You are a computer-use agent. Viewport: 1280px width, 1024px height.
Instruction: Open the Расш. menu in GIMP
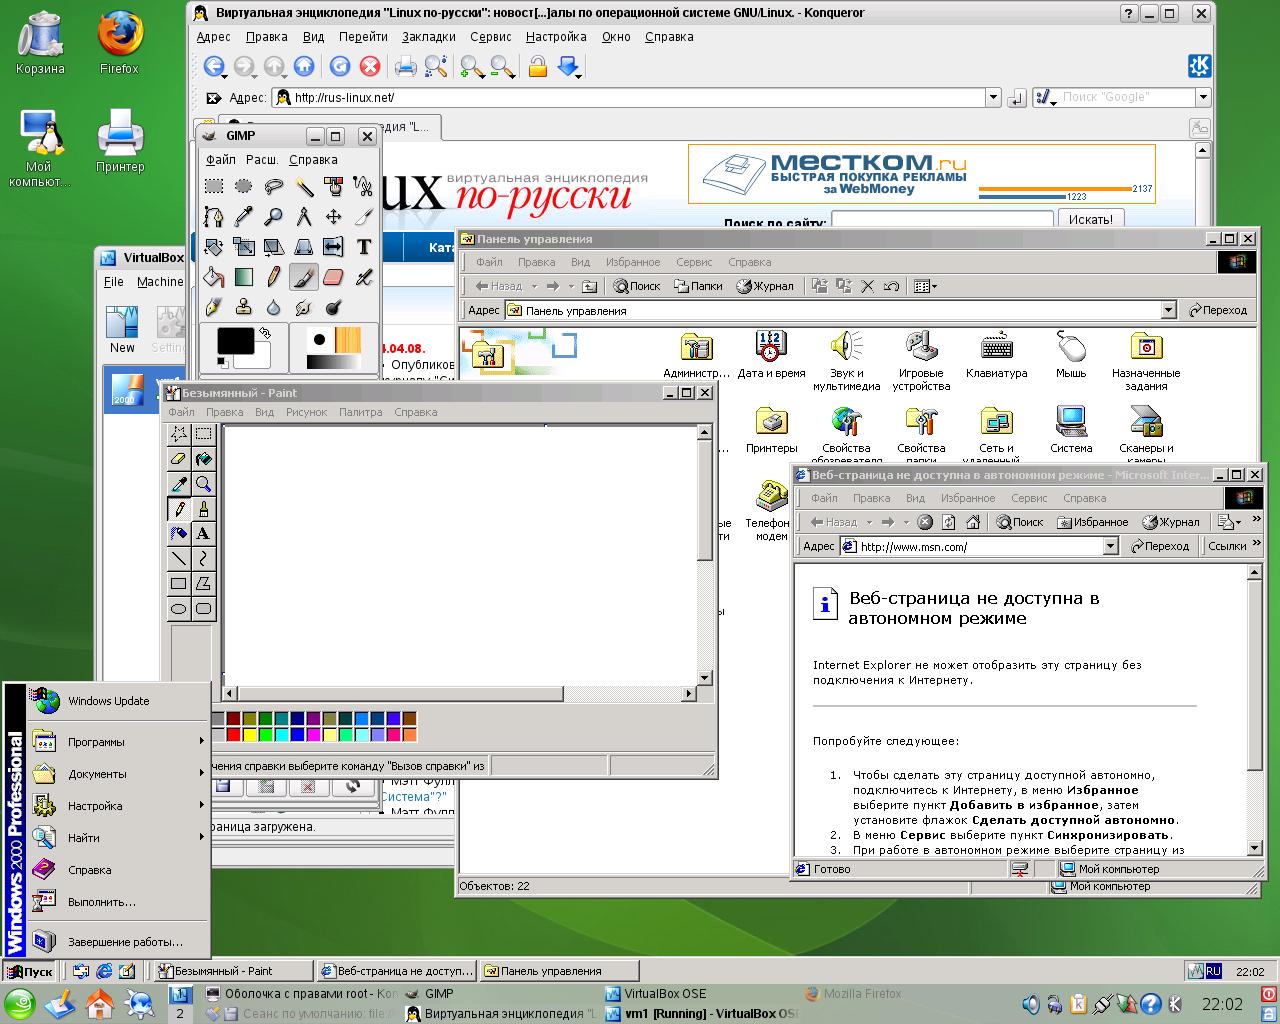click(262, 159)
